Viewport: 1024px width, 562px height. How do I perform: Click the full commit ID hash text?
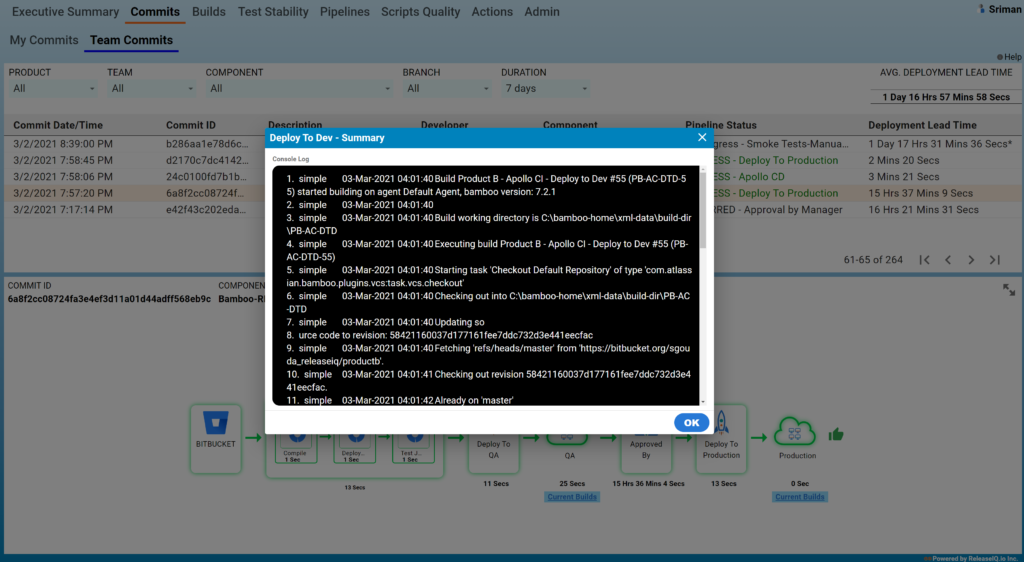click(109, 299)
